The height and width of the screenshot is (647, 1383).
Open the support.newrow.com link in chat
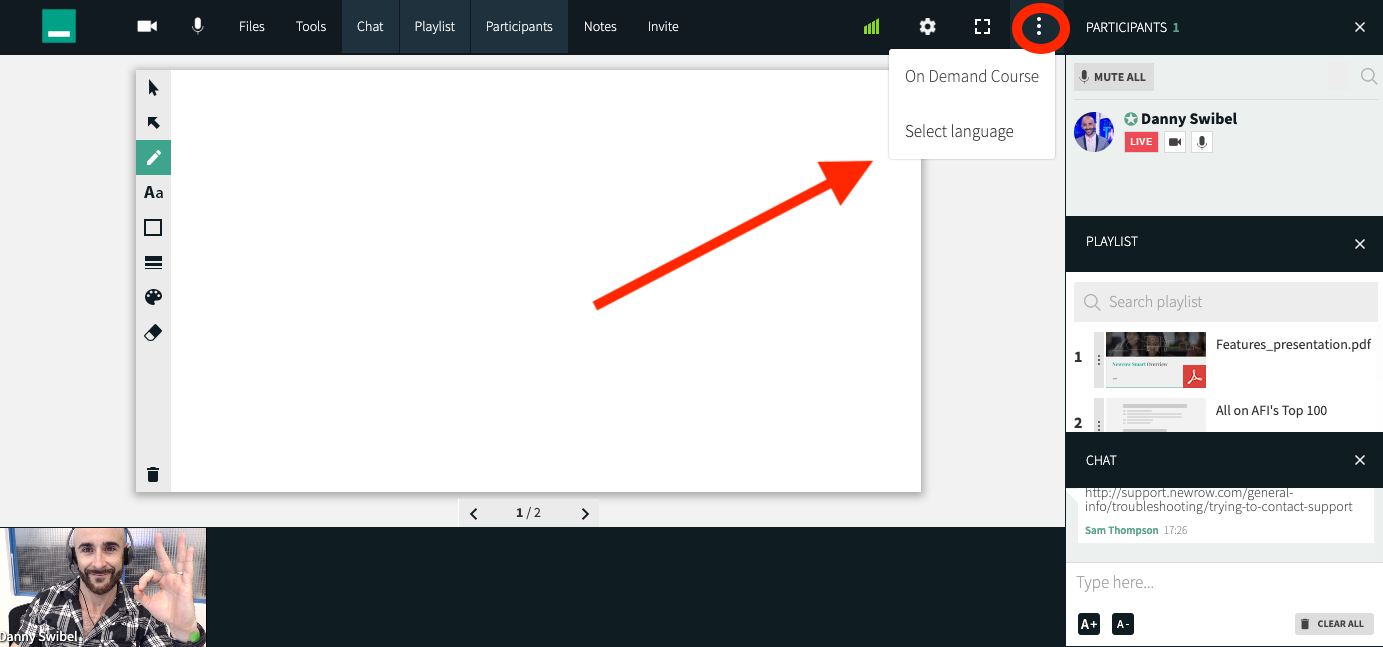pos(1218,499)
